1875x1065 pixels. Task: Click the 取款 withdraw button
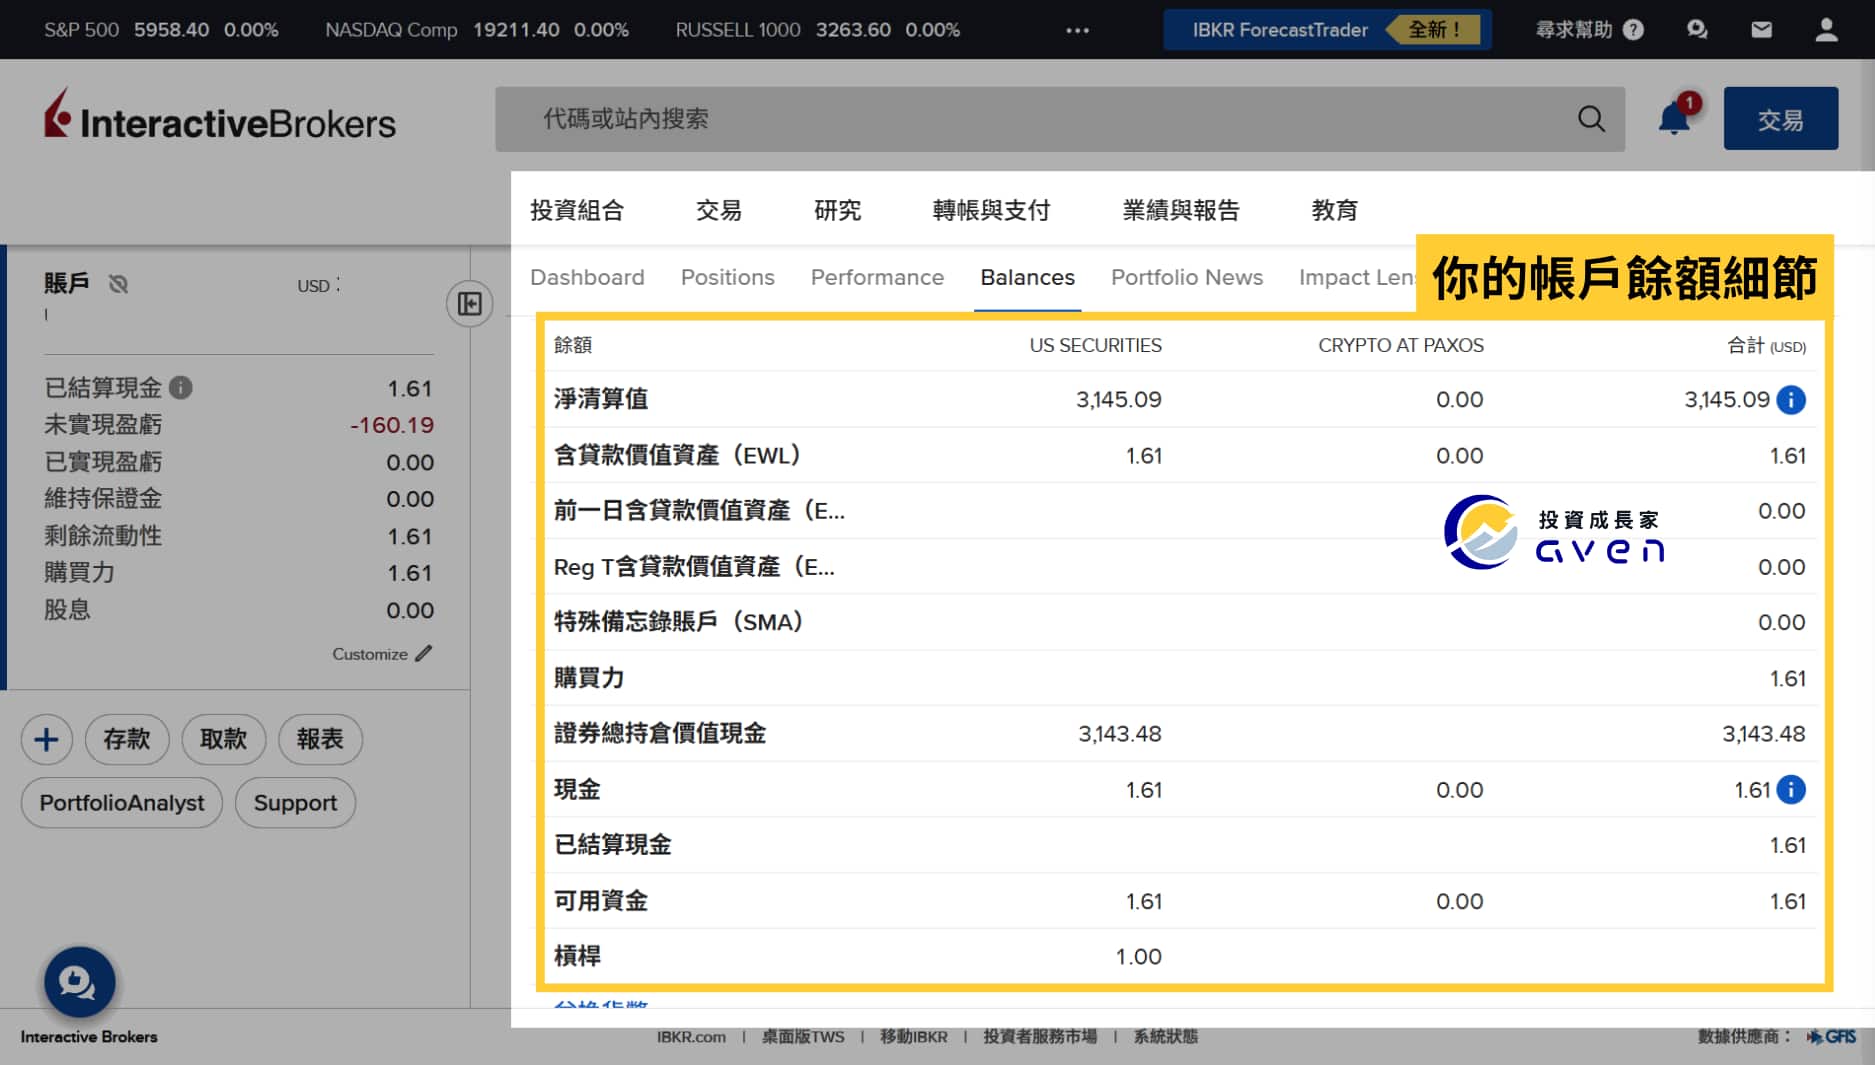click(x=223, y=739)
